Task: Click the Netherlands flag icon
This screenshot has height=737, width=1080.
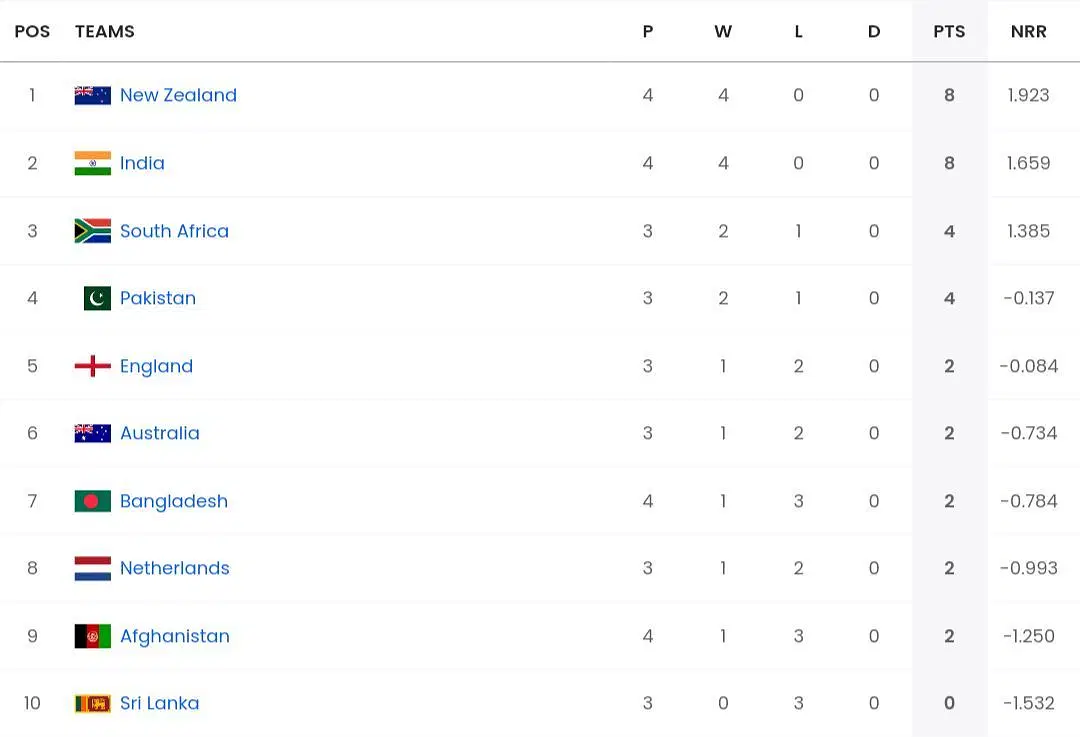Action: point(92,568)
